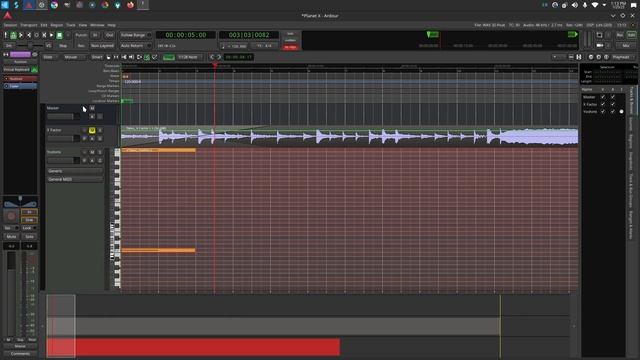
Task: Arm the global record button in transport bar
Action: [x=68, y=35]
